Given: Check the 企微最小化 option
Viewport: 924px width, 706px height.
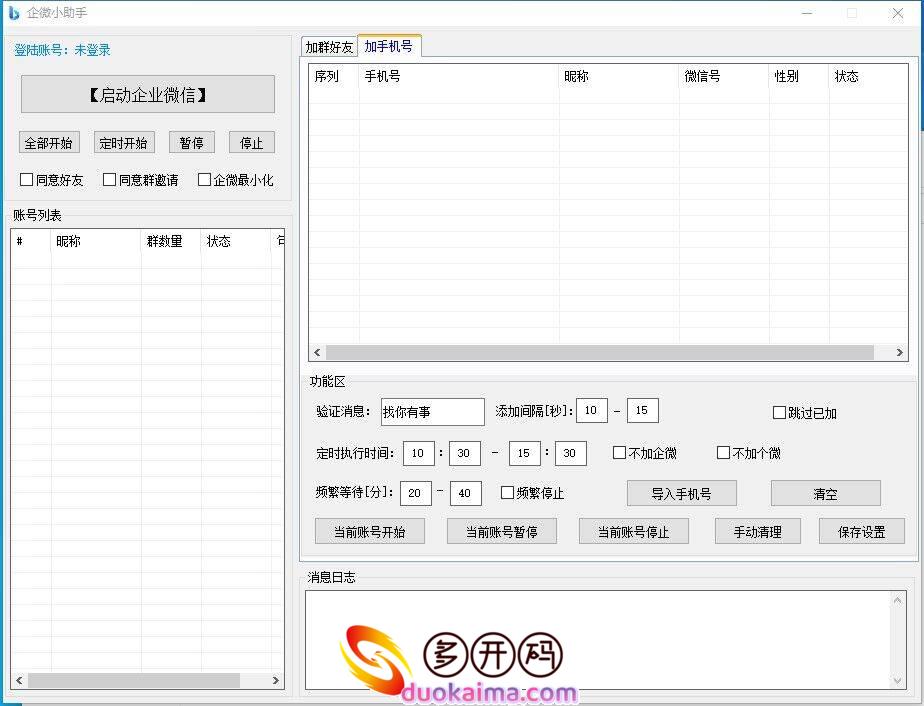Looking at the screenshot, I should pos(204,180).
